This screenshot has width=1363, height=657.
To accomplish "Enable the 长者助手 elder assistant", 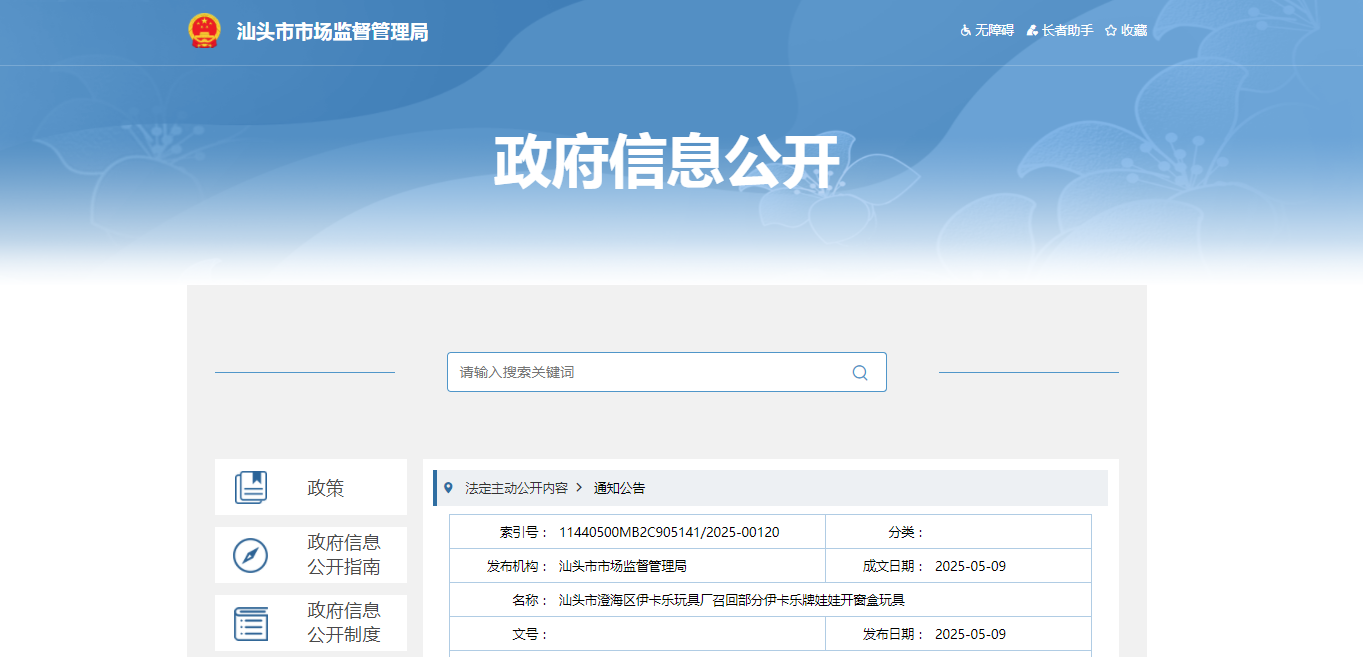I will click(1059, 31).
